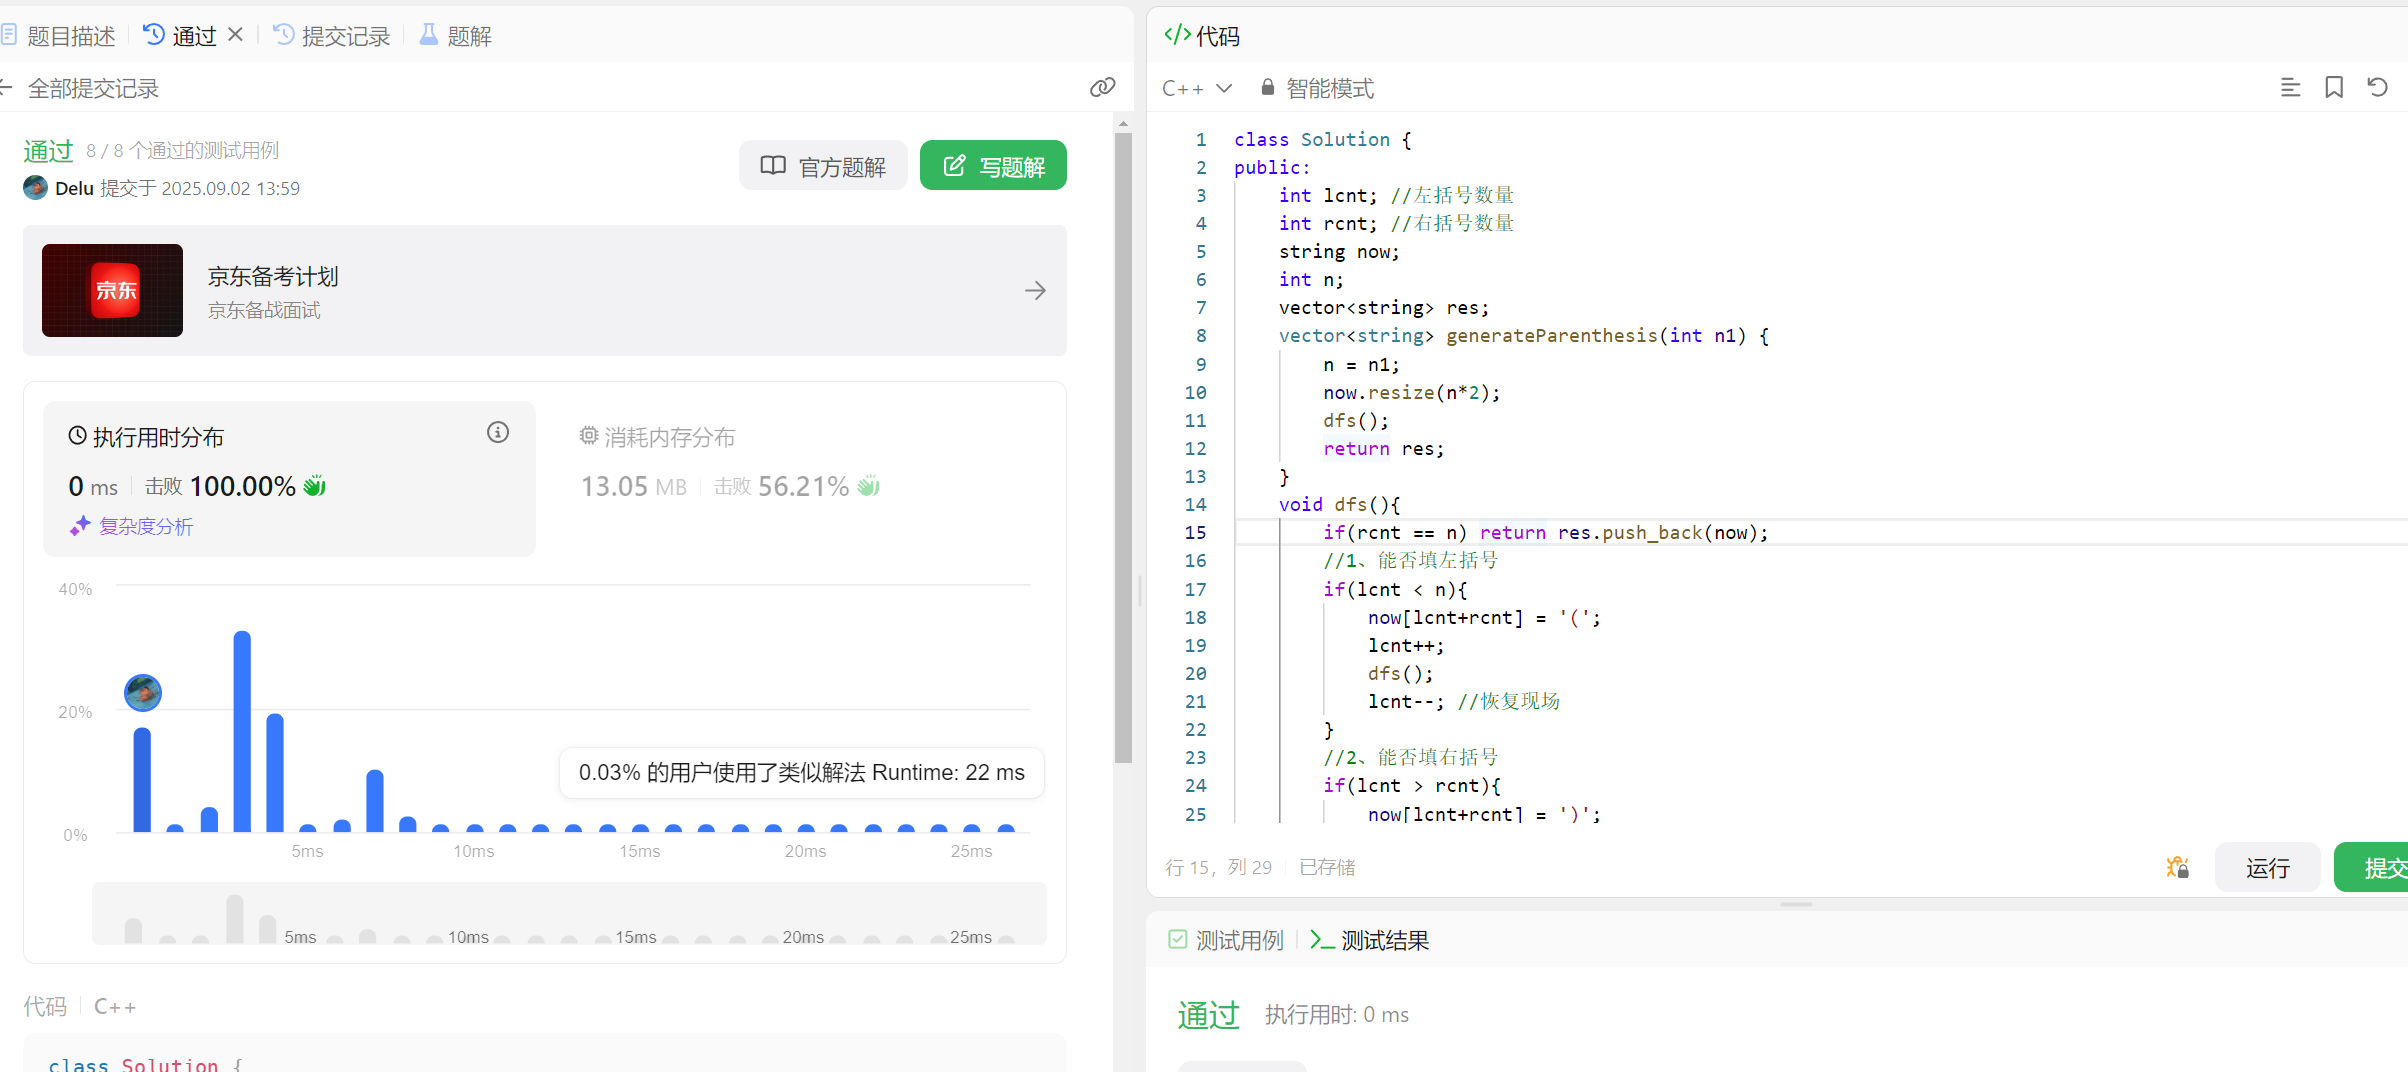Click the 代码 panel header
The image size is (2408, 1072).
coord(1202,36)
